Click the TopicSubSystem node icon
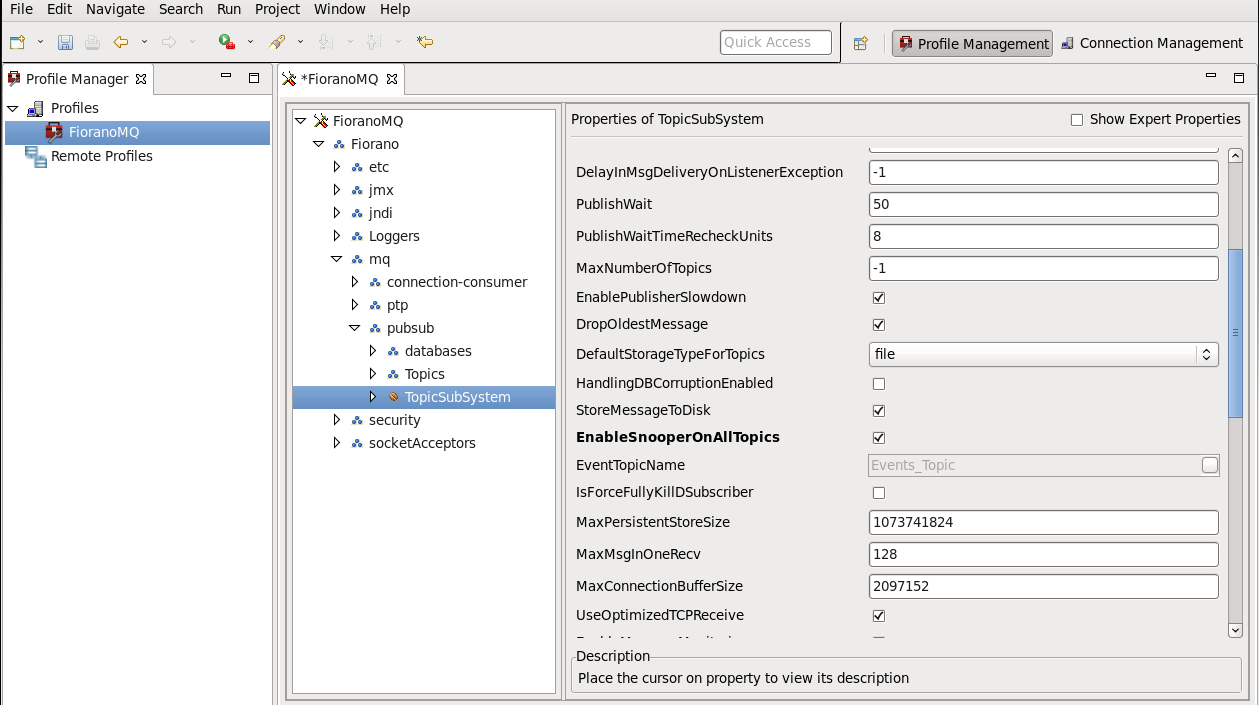This screenshot has height=705, width=1259. [x=394, y=397]
